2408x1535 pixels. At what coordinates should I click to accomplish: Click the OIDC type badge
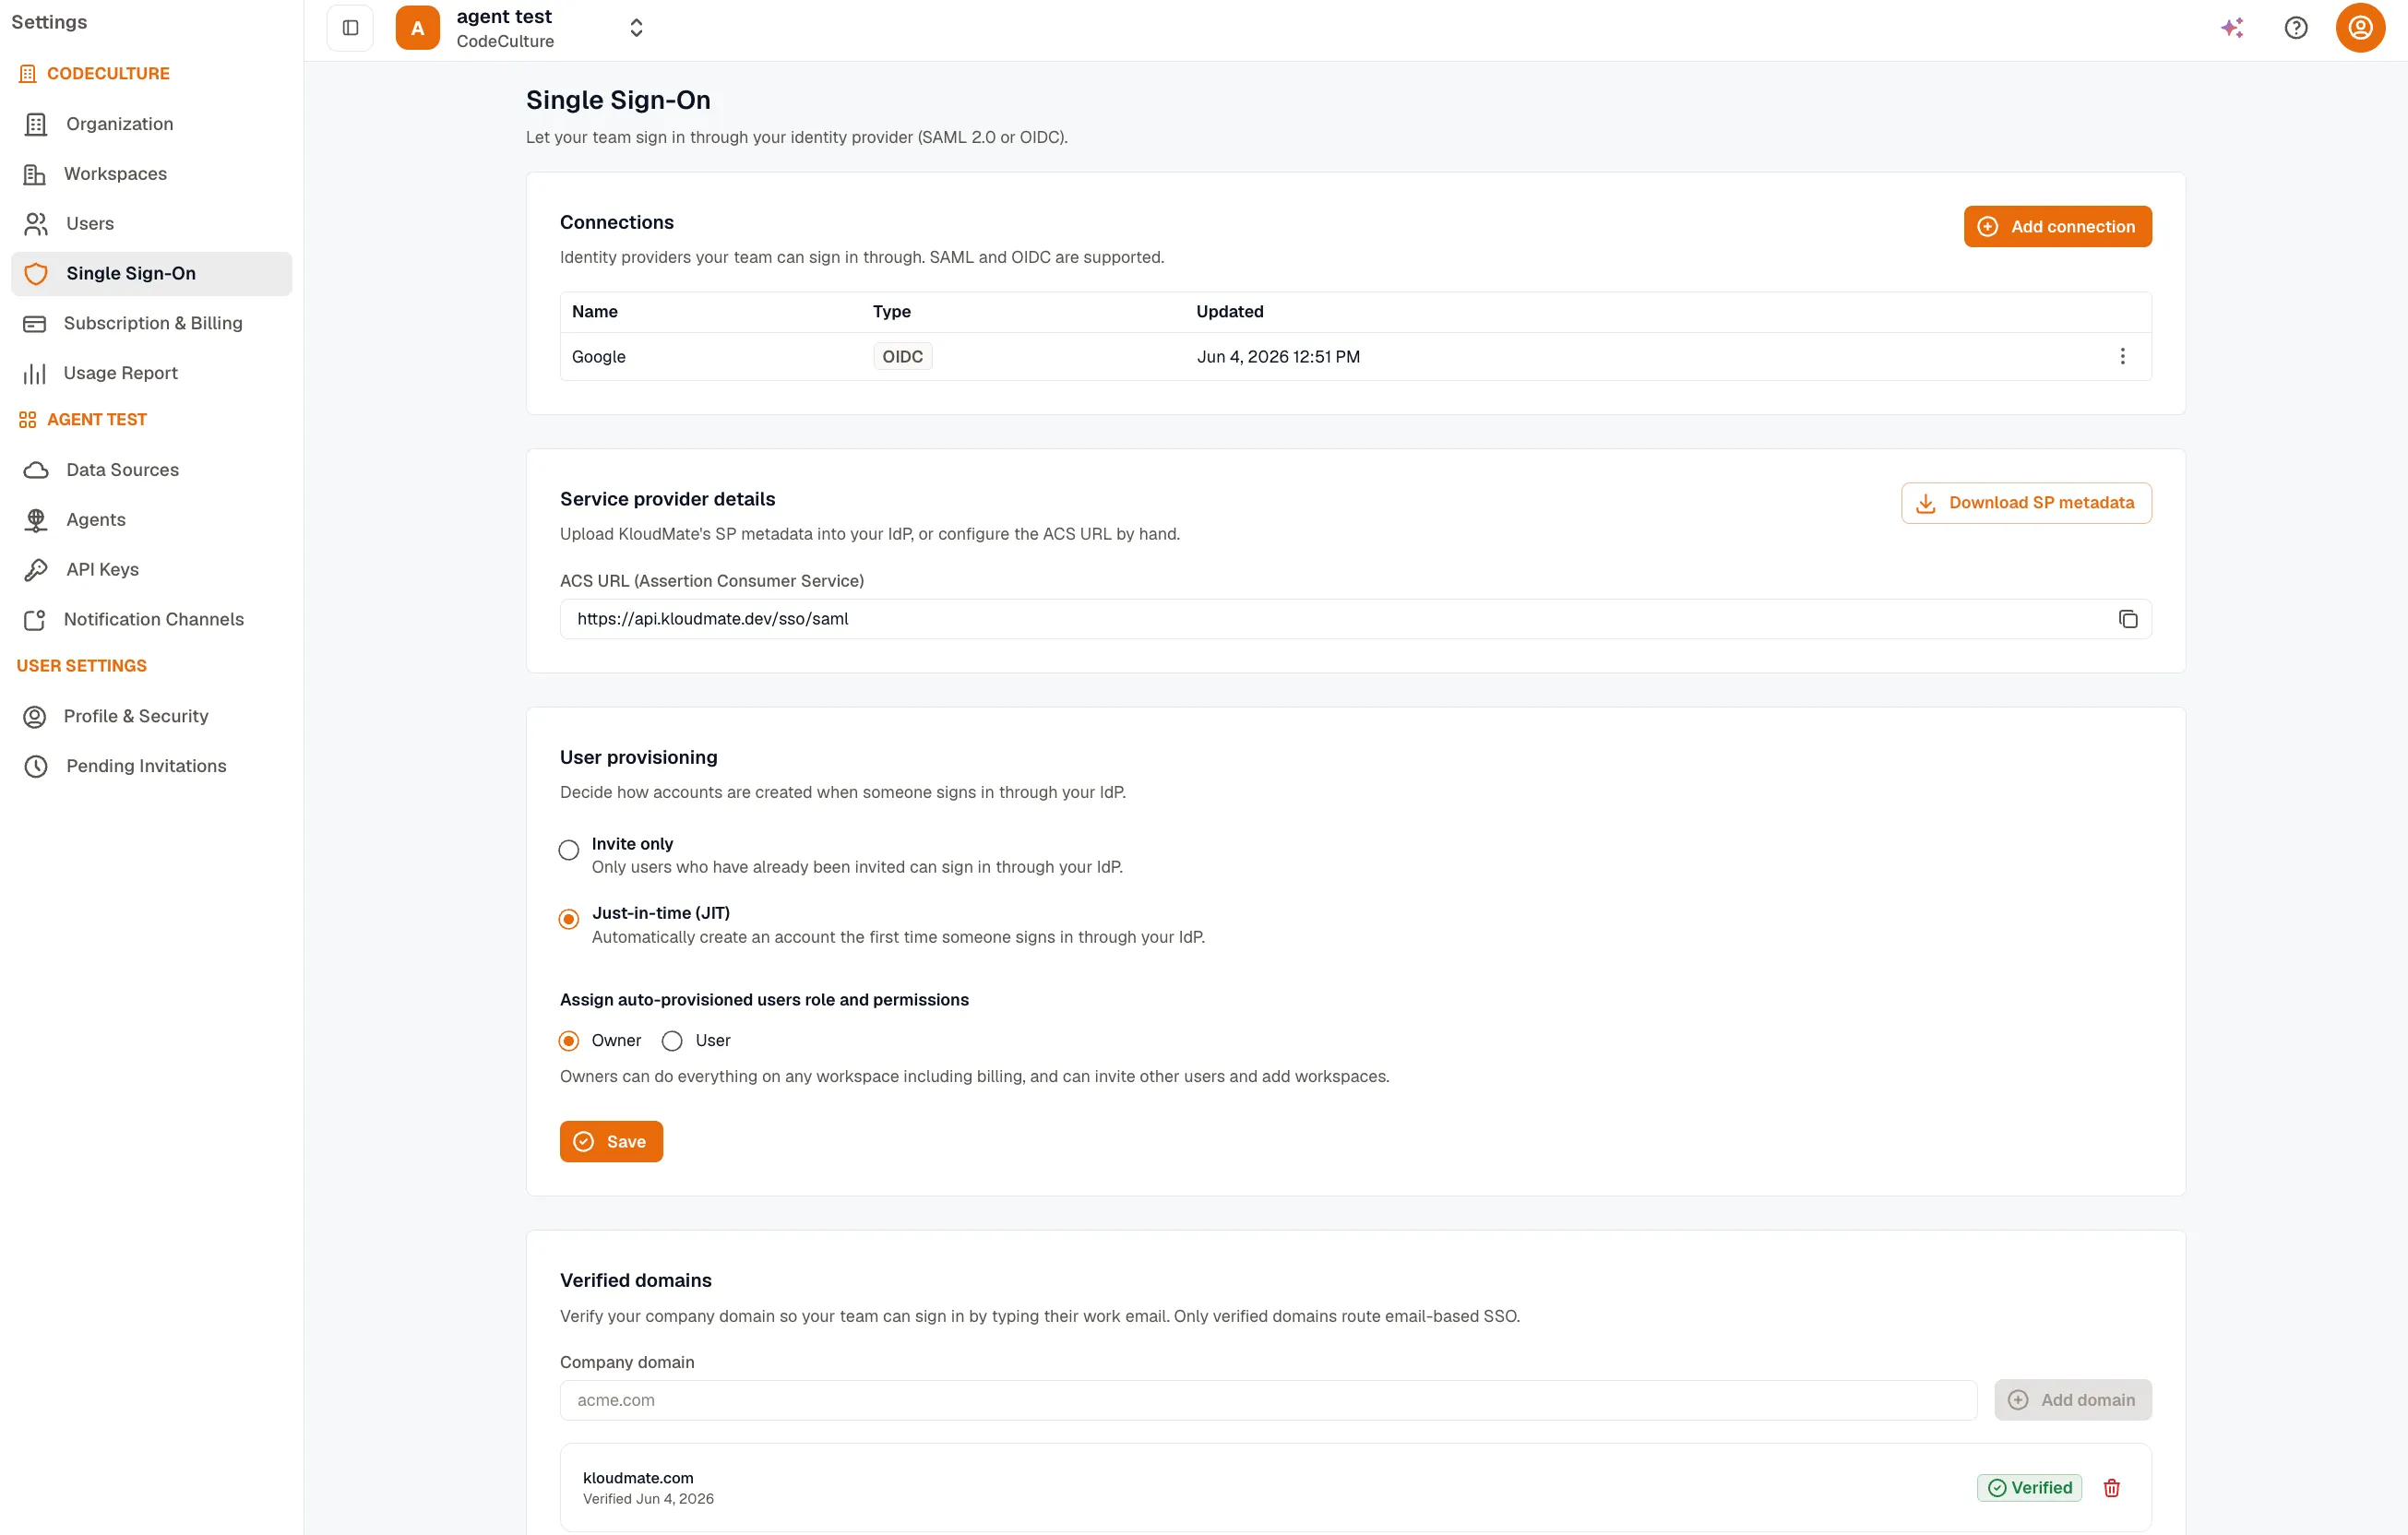[902, 357]
